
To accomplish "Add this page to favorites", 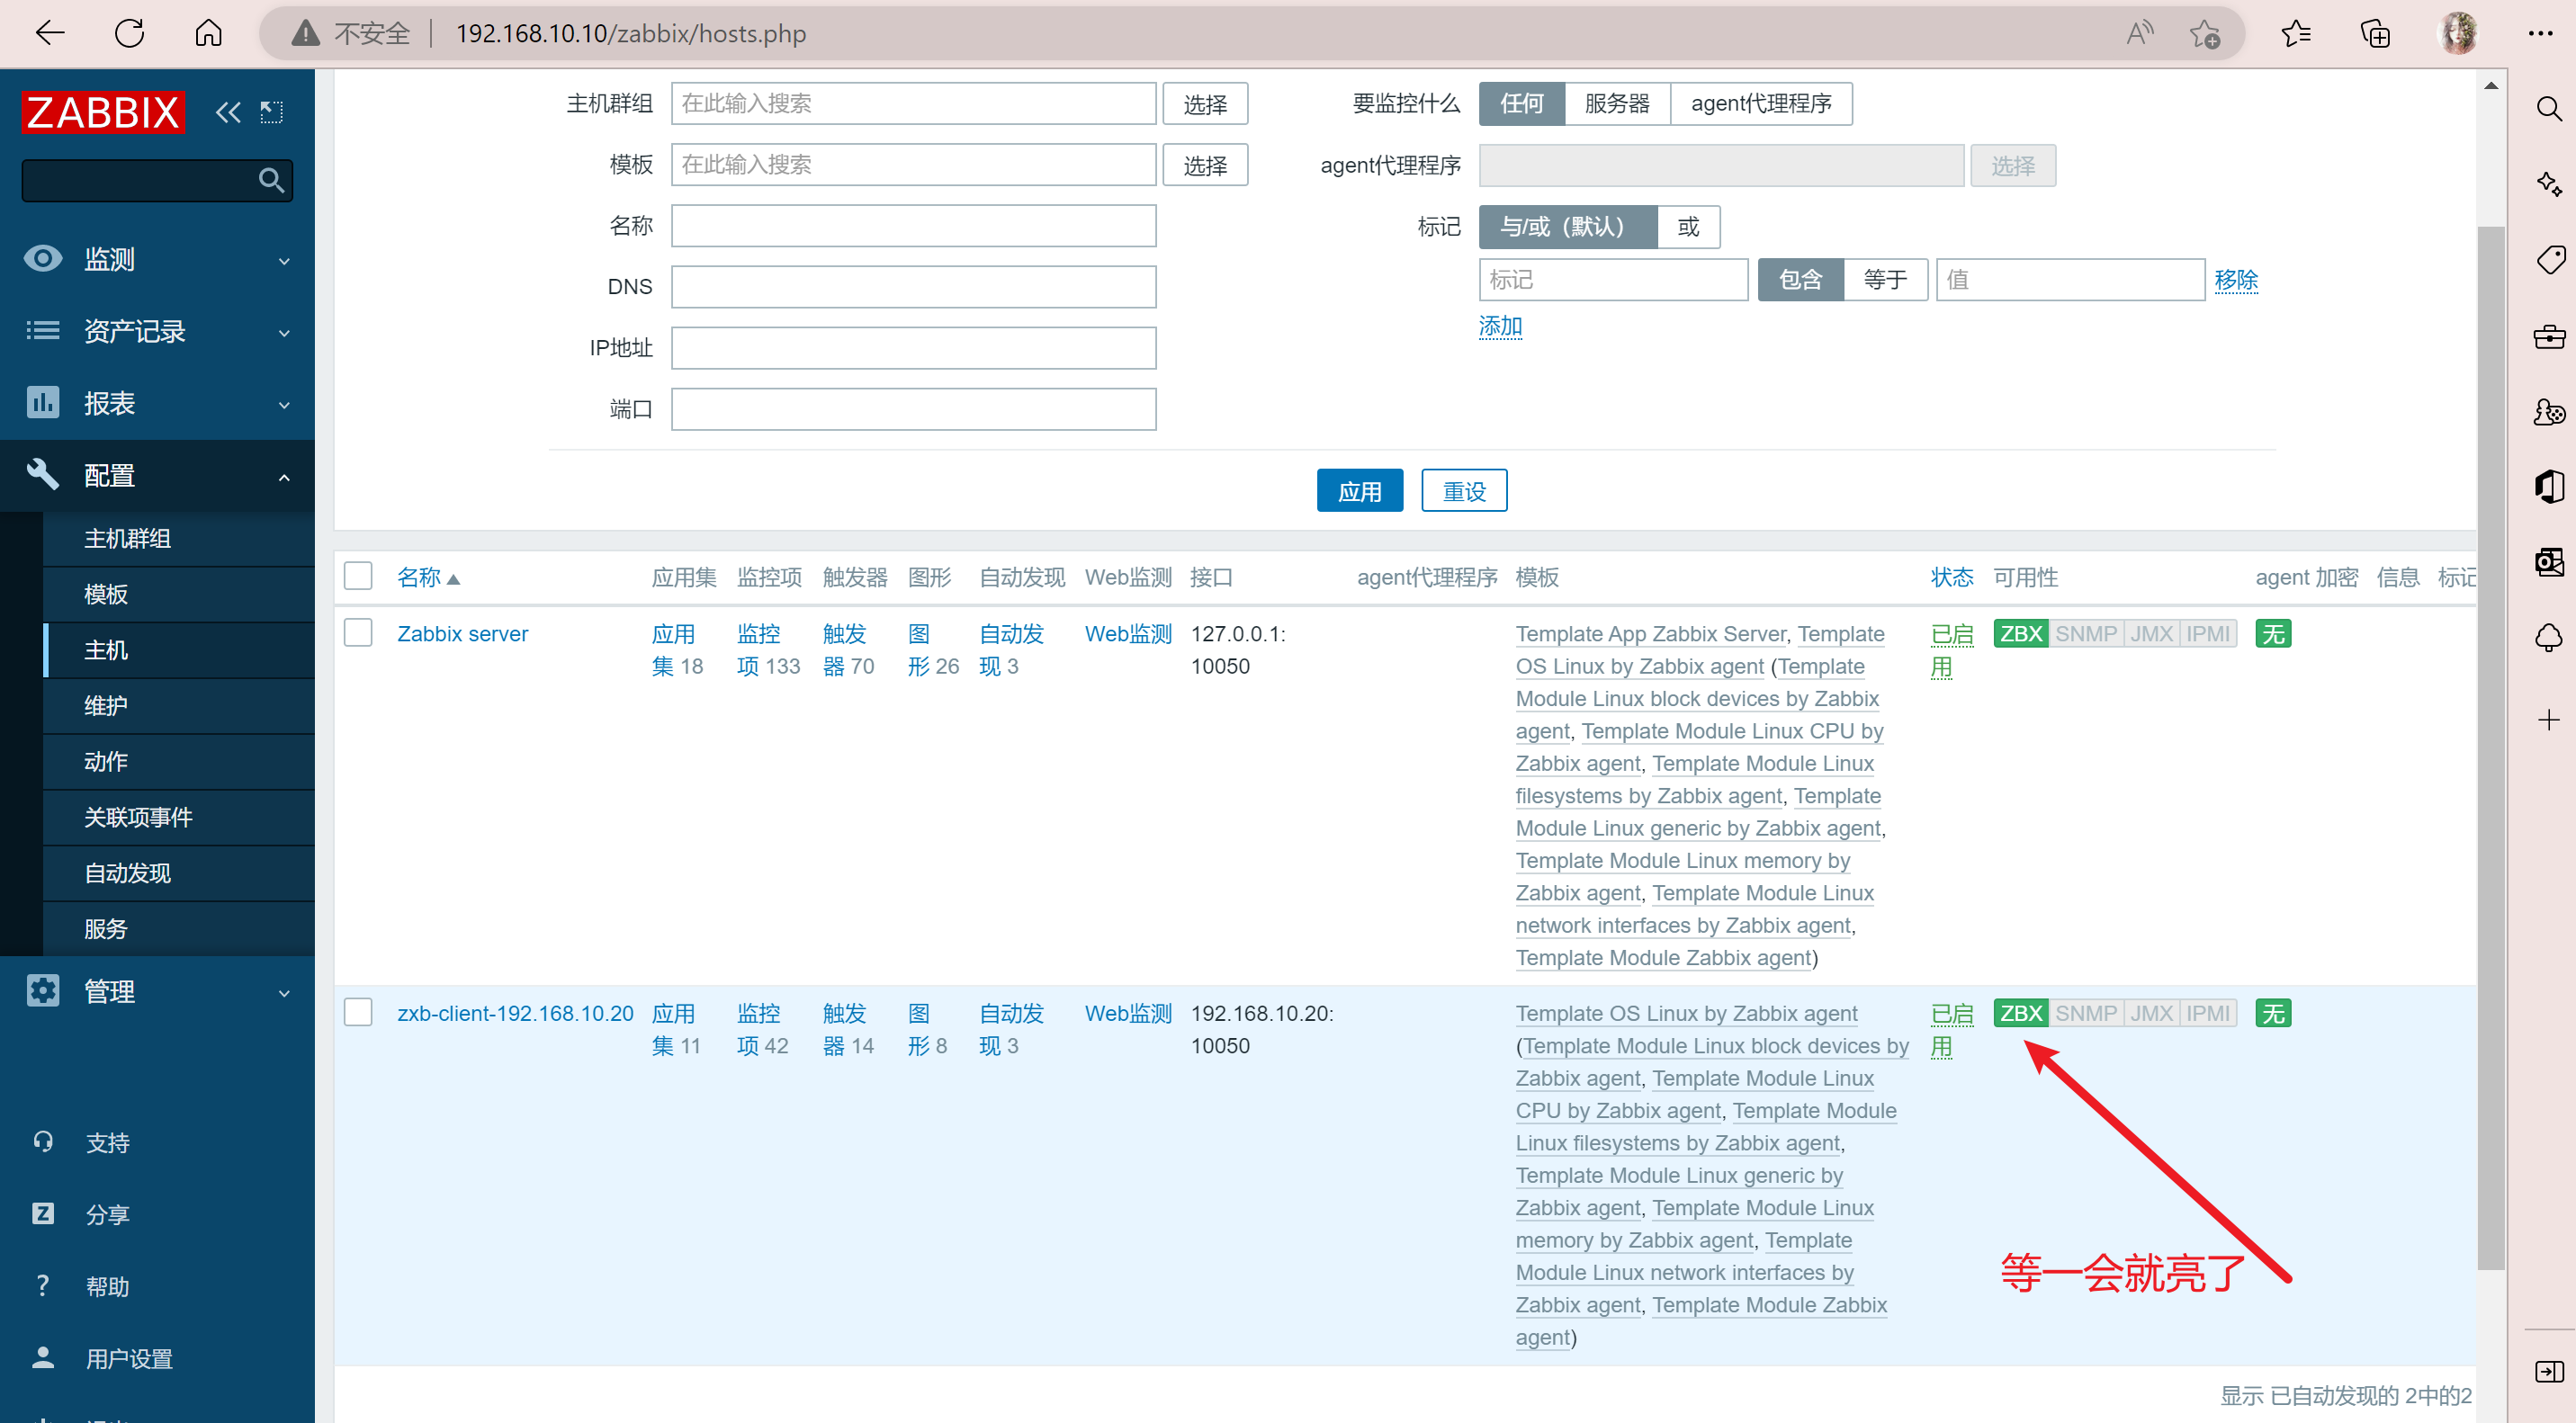I will point(2204,34).
